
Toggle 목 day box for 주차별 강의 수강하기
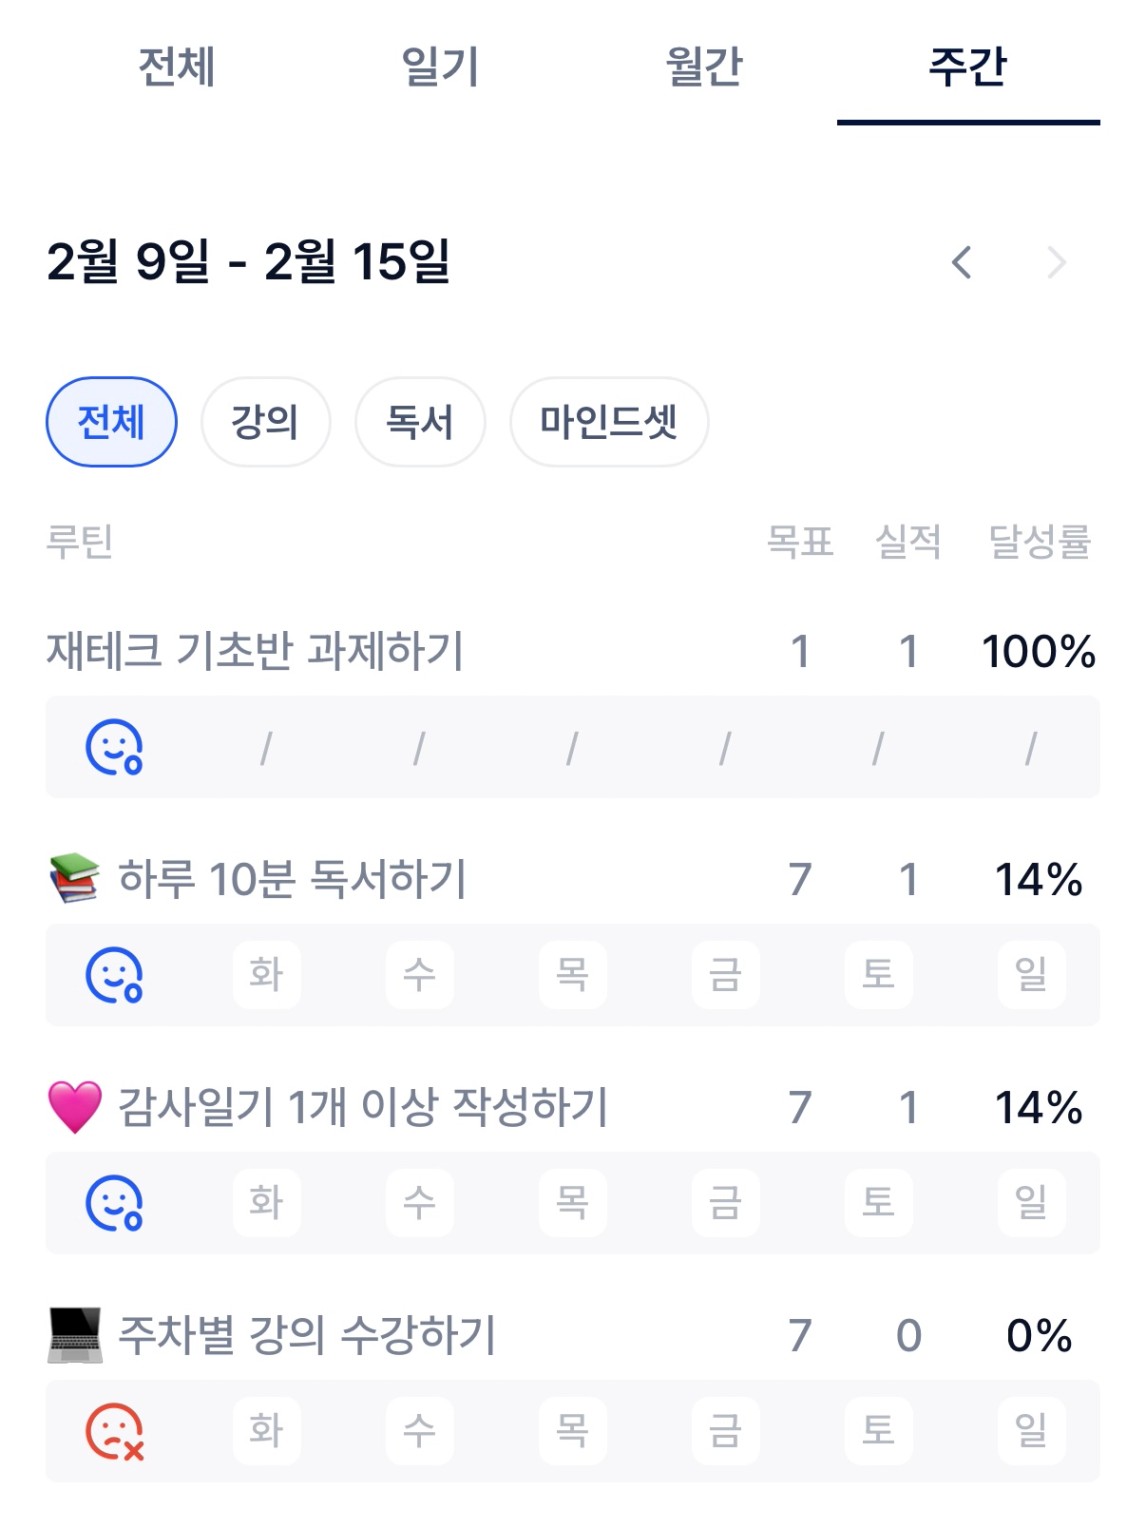tap(572, 1430)
